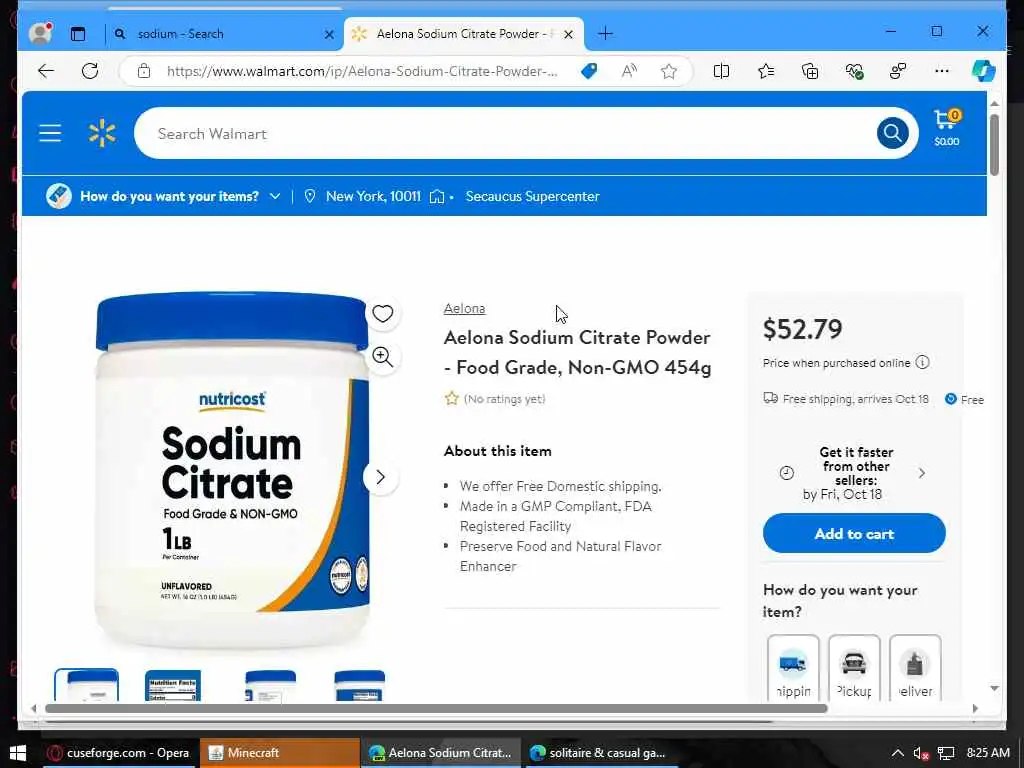Image resolution: width=1024 pixels, height=768 pixels.
Task: Open the muted volume tray icon
Action: coord(921,754)
